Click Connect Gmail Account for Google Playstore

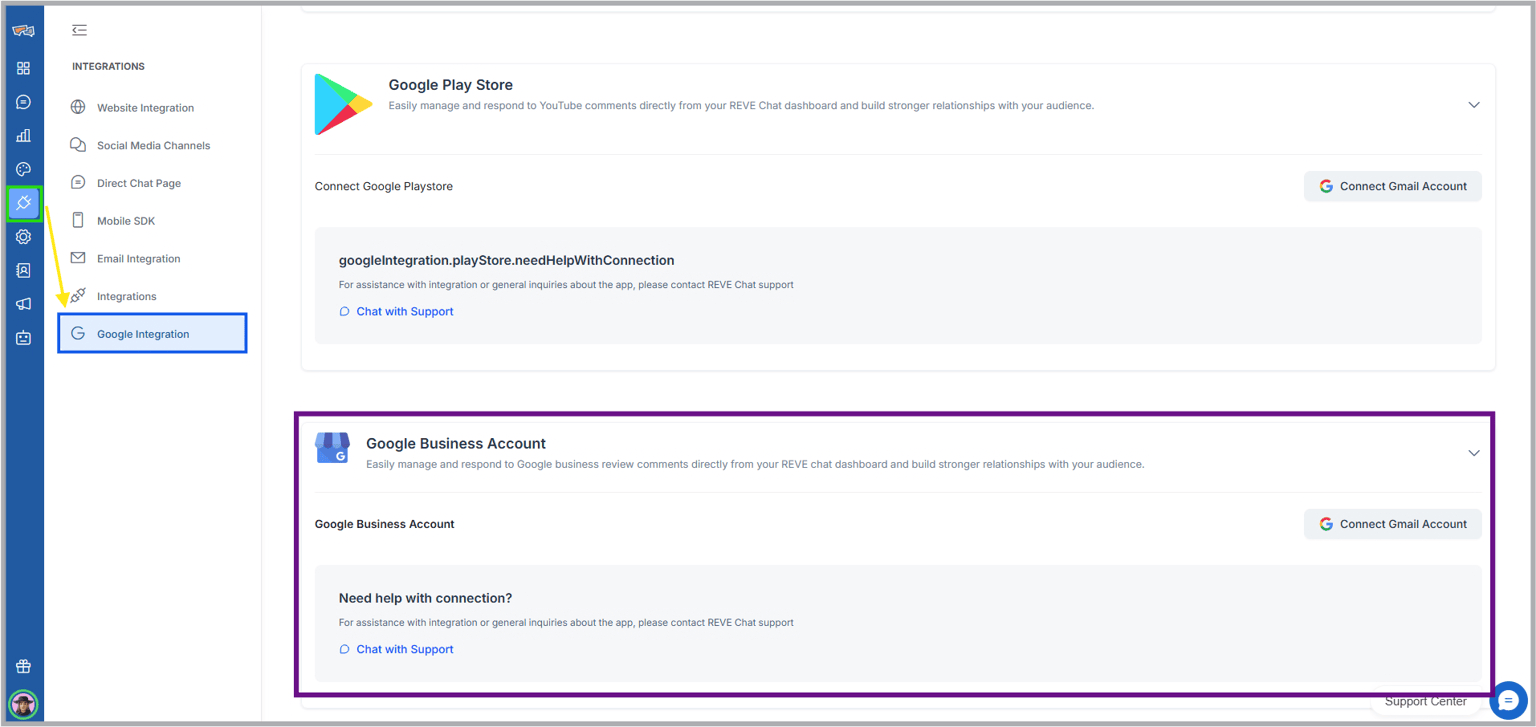[1392, 186]
